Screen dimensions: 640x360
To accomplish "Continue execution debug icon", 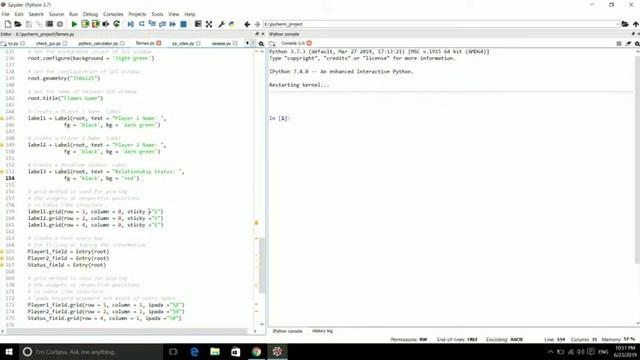I will point(173,24).
